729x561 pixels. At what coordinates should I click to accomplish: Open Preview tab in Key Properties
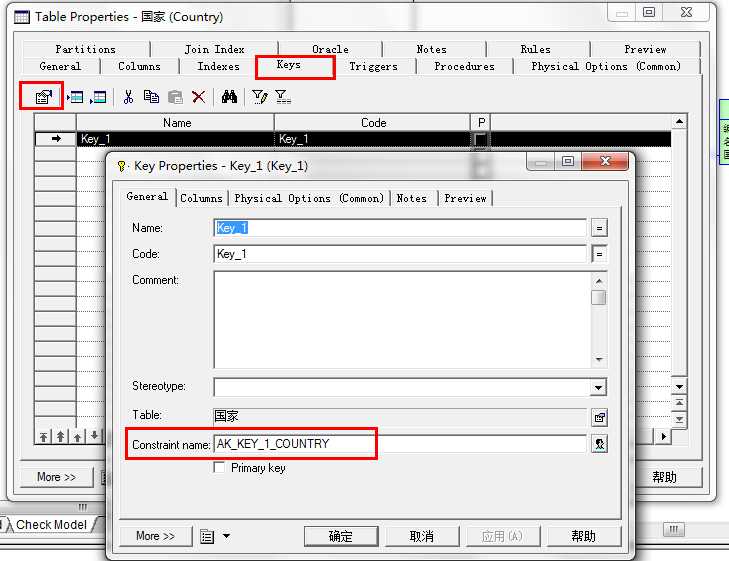[465, 198]
